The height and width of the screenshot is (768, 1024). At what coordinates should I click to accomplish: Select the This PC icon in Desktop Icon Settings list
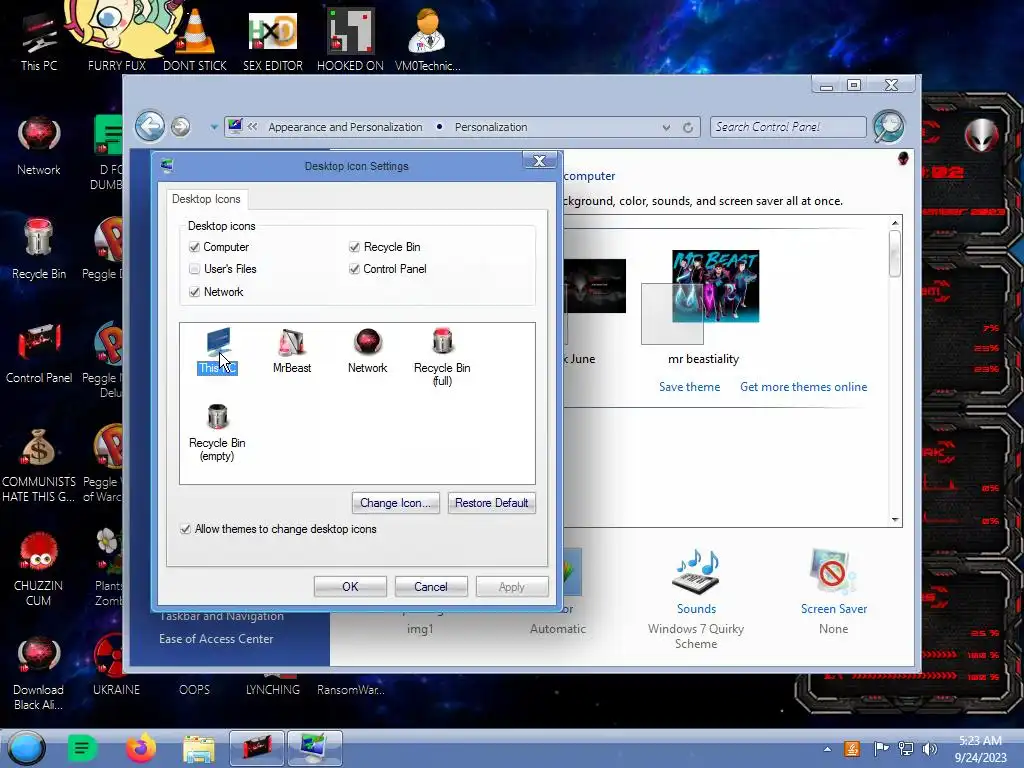[x=217, y=351]
